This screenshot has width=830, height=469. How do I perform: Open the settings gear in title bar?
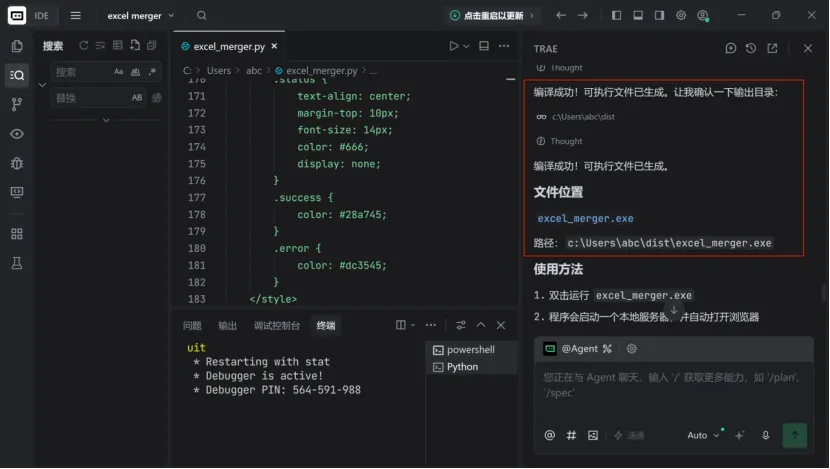pos(681,15)
